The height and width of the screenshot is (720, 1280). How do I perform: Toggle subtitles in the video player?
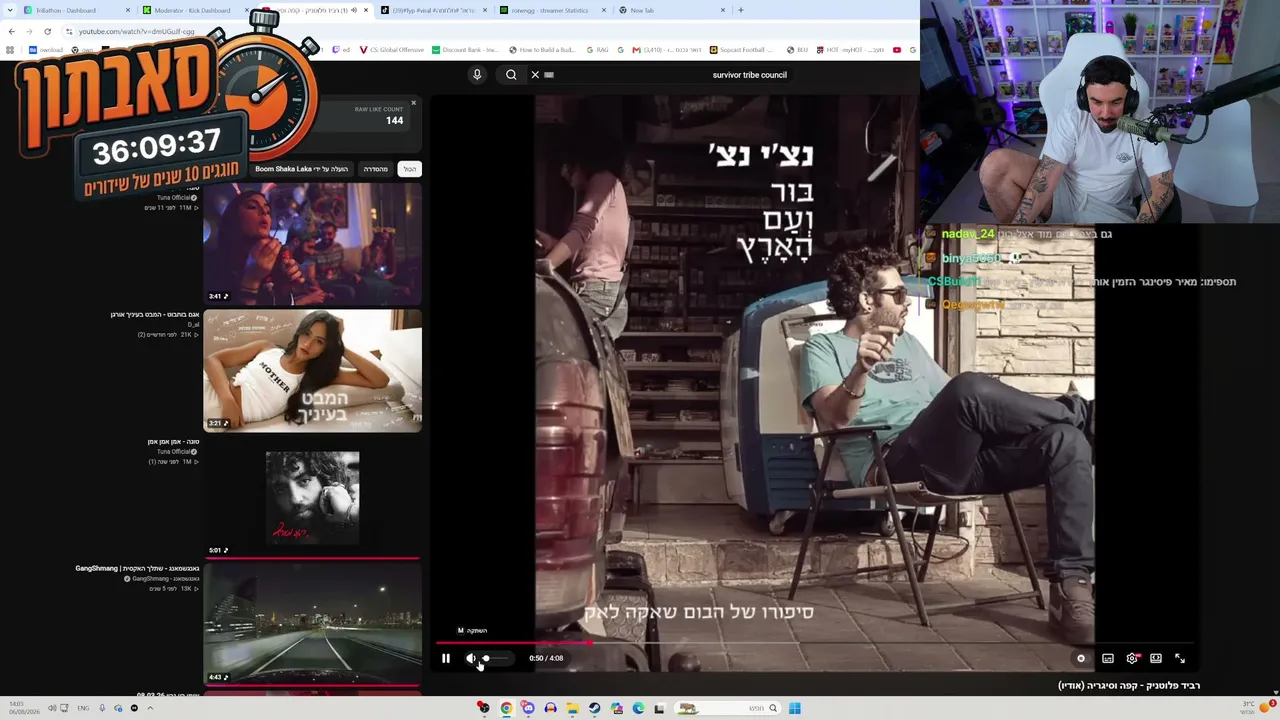pos(1108,658)
